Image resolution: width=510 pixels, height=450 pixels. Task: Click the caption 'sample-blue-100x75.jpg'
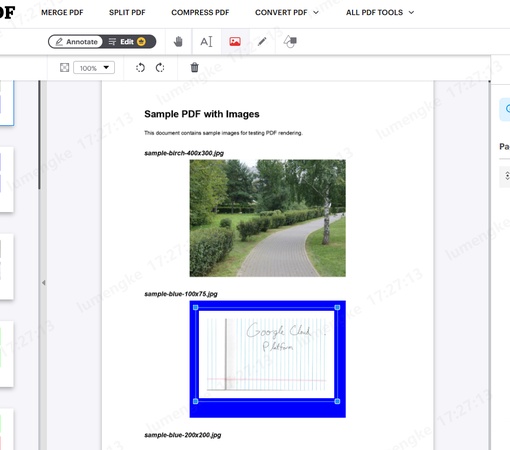click(x=181, y=294)
